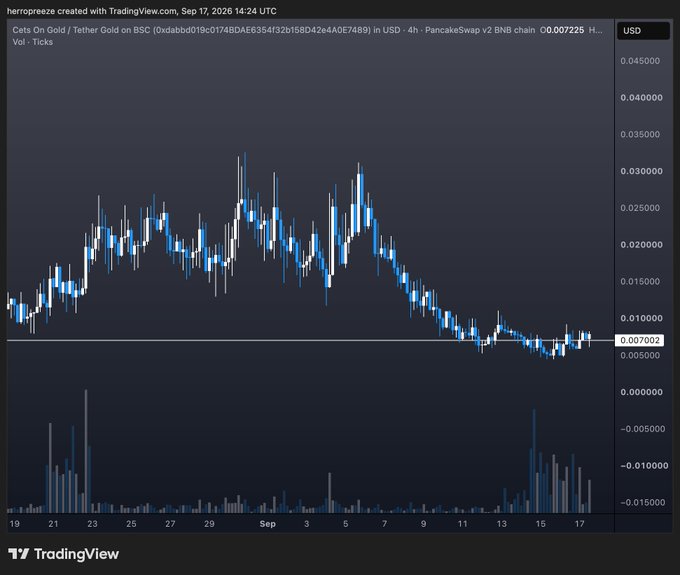Click the 0.015000 price axis label

[640, 281]
